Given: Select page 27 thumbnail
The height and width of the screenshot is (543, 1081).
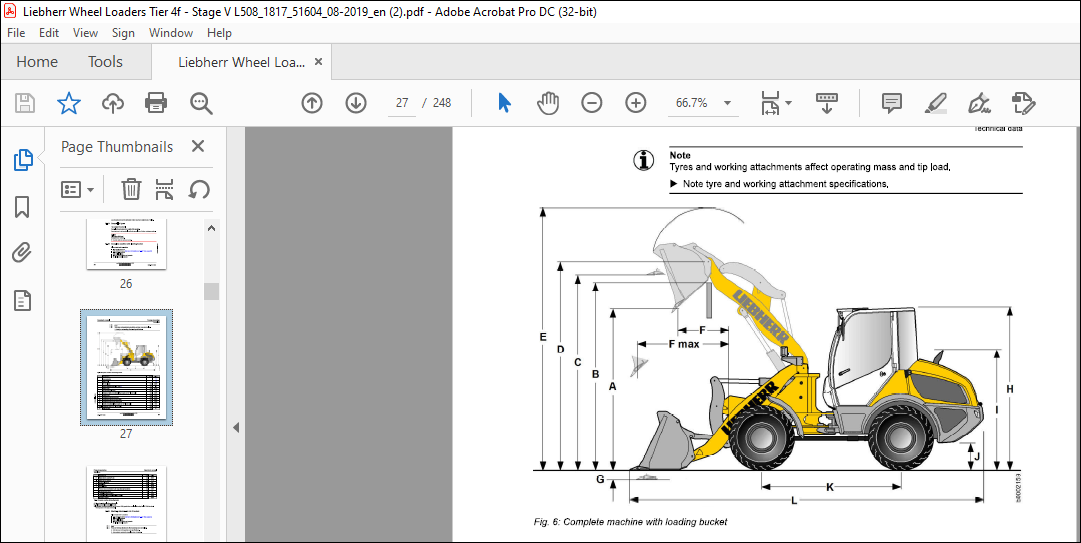Looking at the screenshot, I should click(x=126, y=367).
